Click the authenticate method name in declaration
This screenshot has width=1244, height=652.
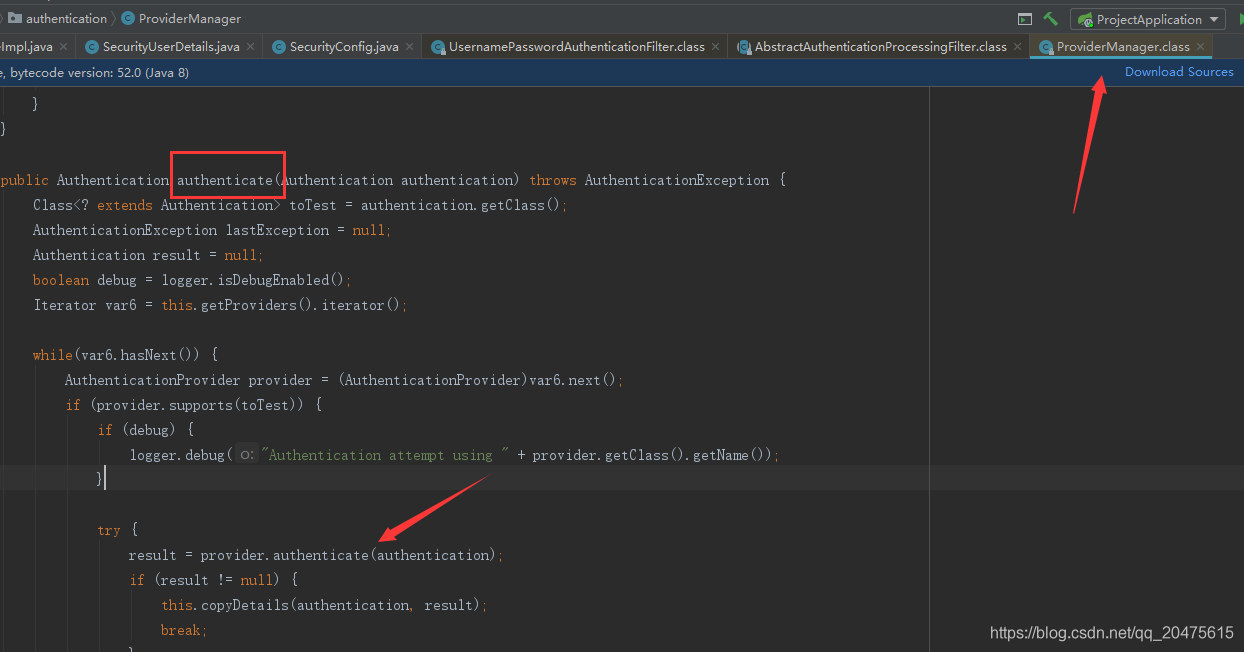[225, 180]
